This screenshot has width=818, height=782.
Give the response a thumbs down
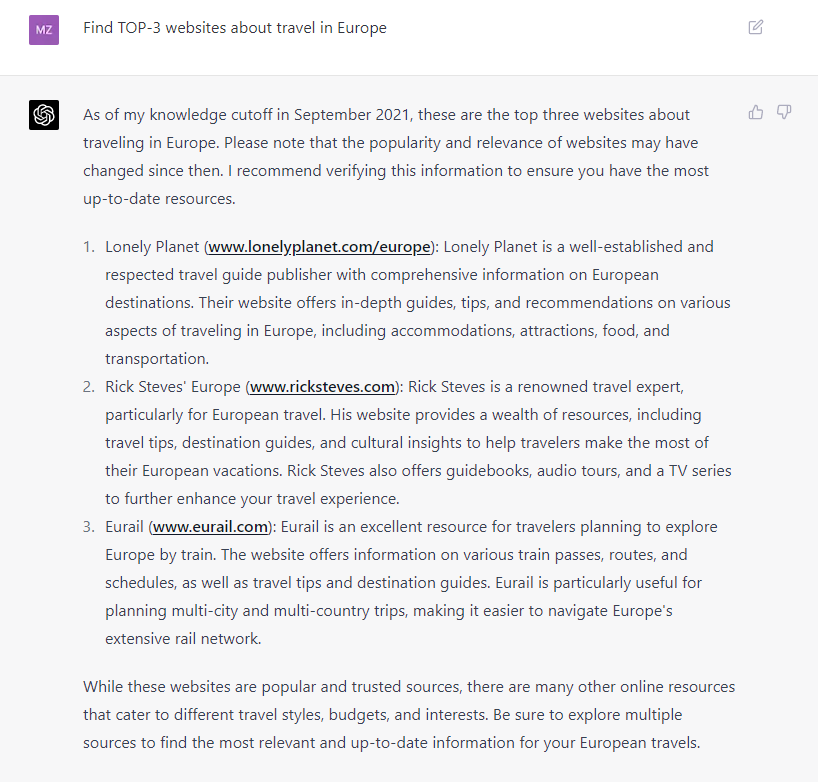pyautogui.click(x=784, y=112)
